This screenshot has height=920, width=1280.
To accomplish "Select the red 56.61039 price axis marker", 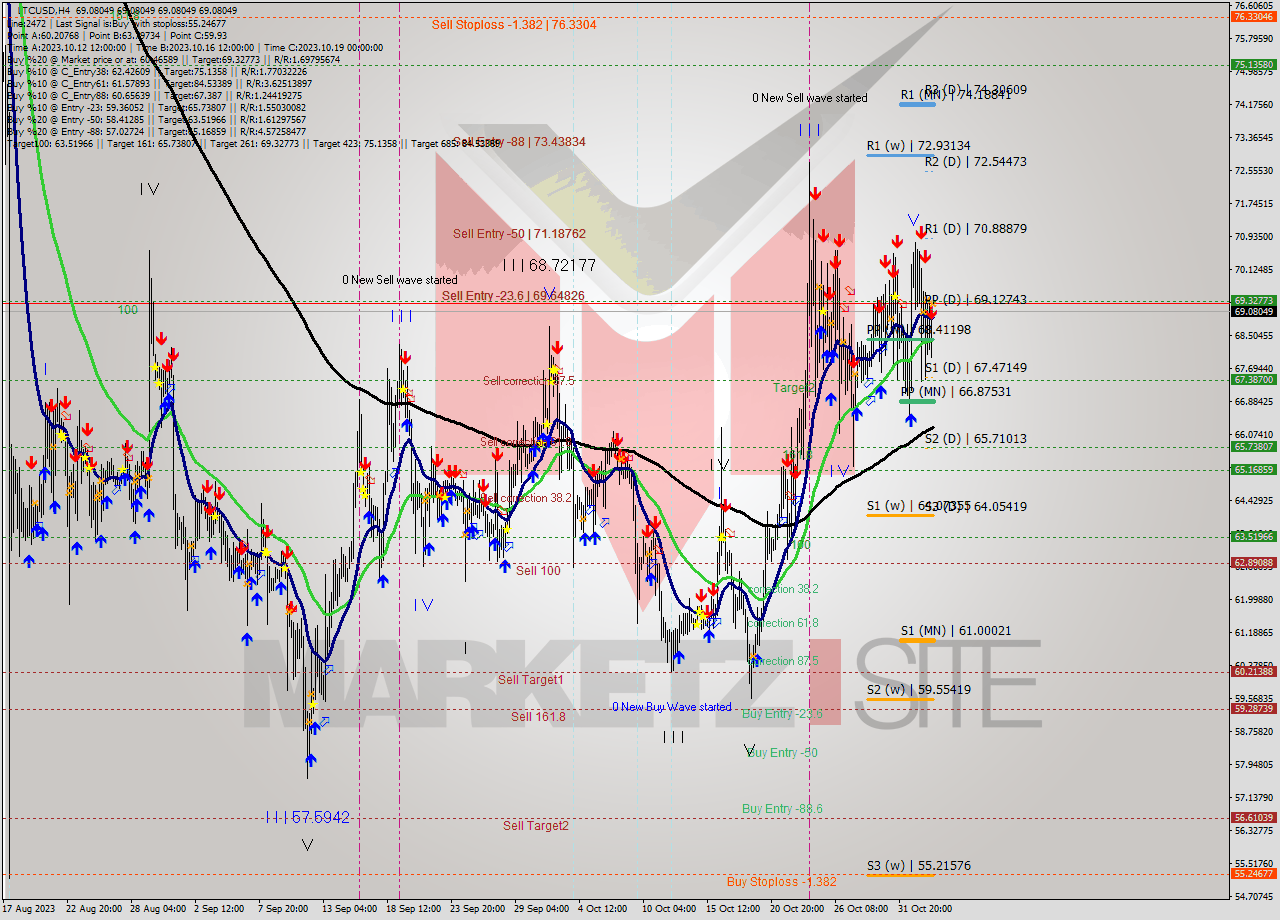I will click(1254, 817).
